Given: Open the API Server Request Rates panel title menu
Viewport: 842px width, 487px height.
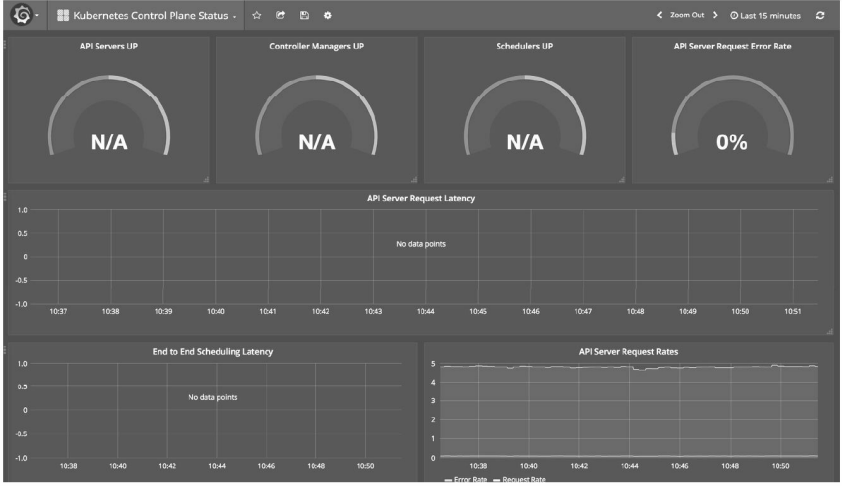Looking at the screenshot, I should [628, 352].
